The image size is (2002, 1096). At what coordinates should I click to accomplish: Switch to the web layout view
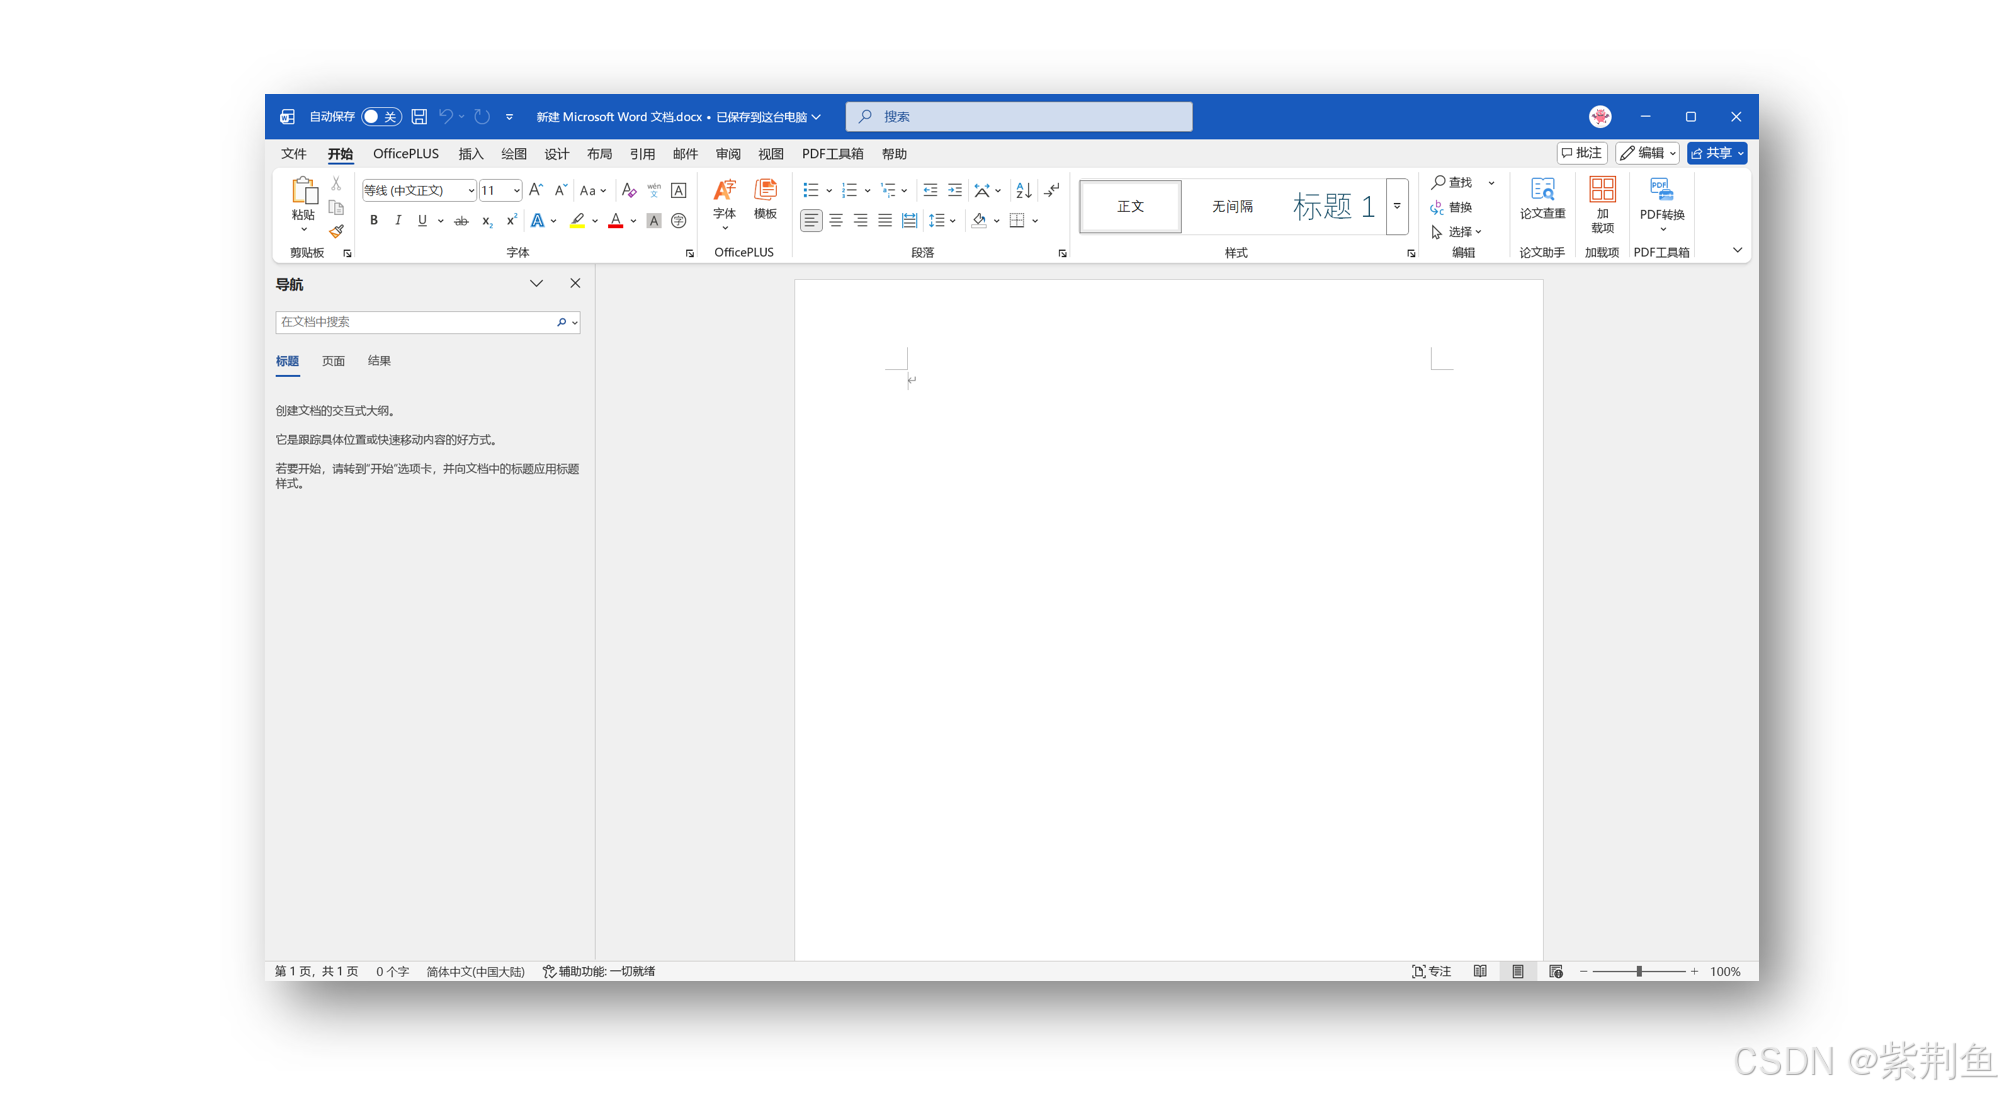1556,971
